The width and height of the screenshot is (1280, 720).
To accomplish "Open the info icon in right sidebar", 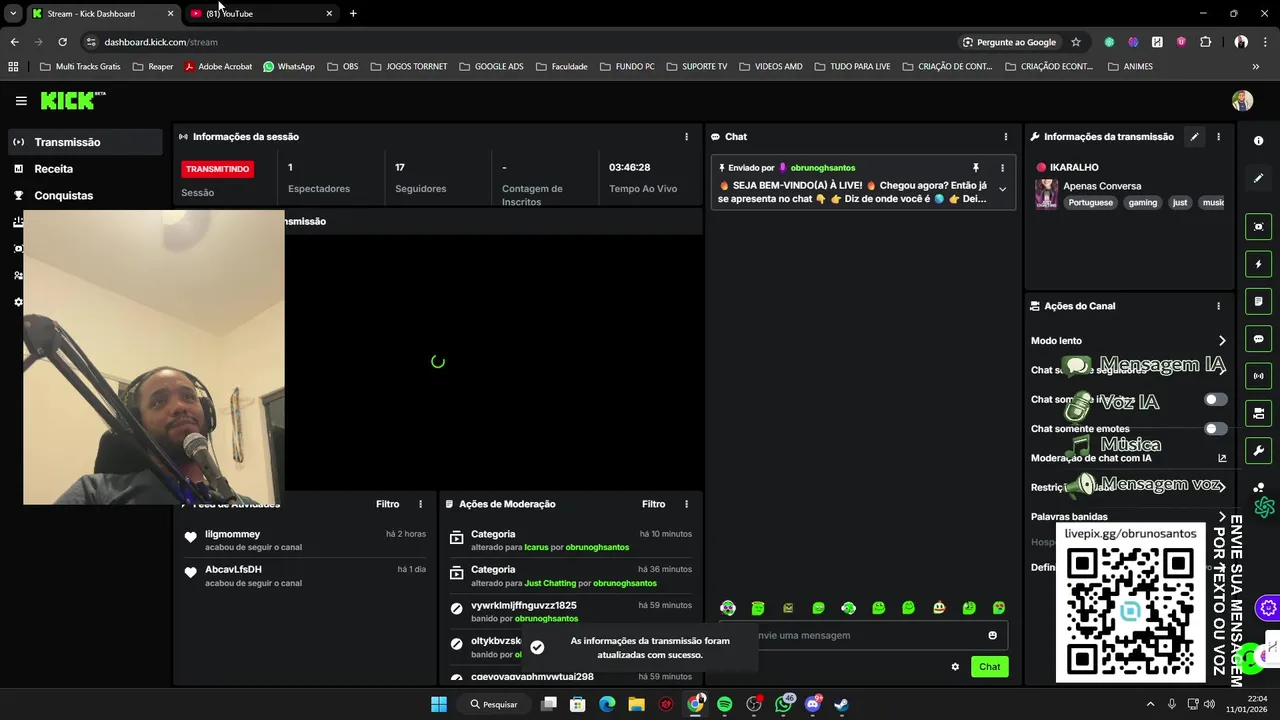I will [x=1258, y=141].
